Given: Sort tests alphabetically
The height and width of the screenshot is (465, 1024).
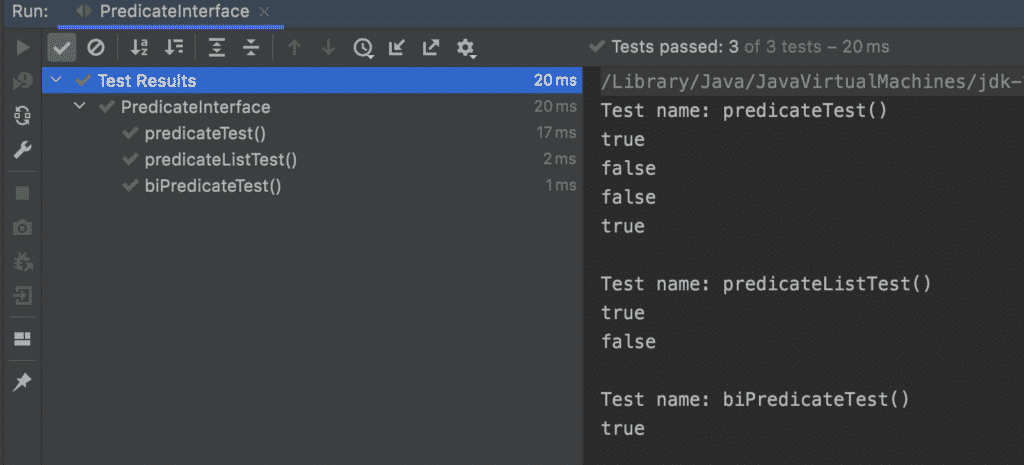Looking at the screenshot, I should (139, 47).
